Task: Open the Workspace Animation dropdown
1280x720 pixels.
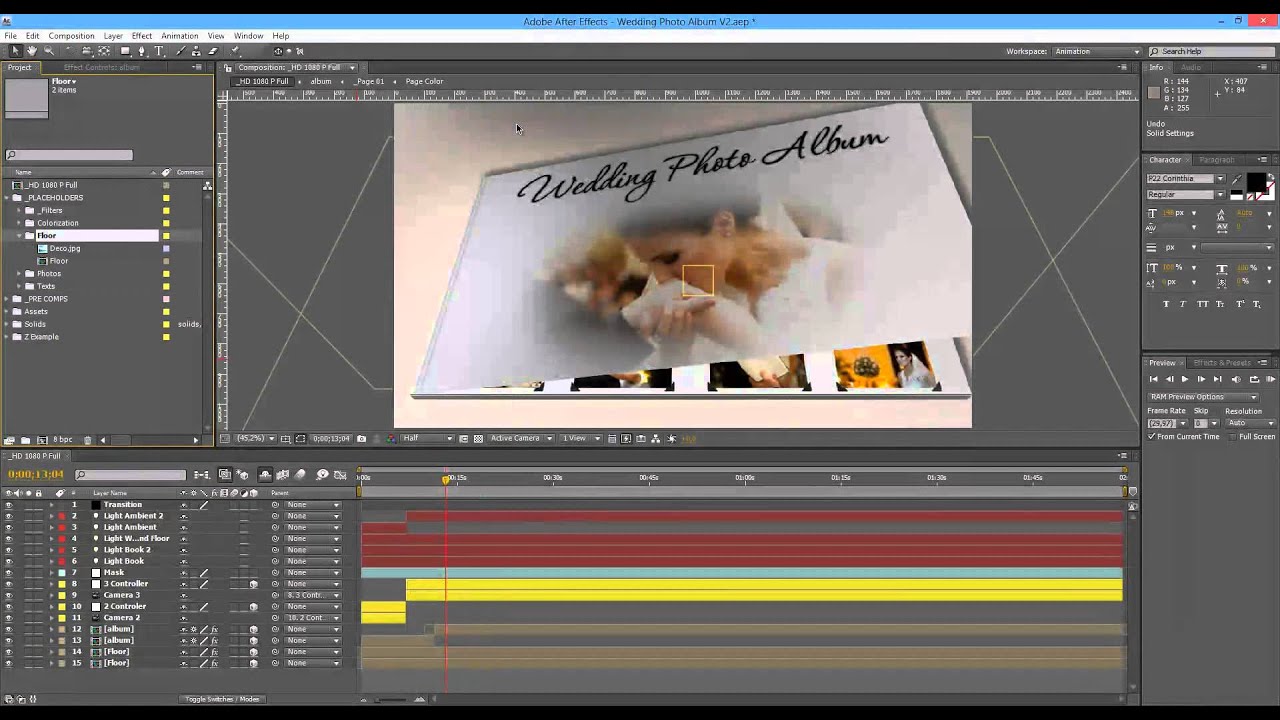Action: [1096, 52]
